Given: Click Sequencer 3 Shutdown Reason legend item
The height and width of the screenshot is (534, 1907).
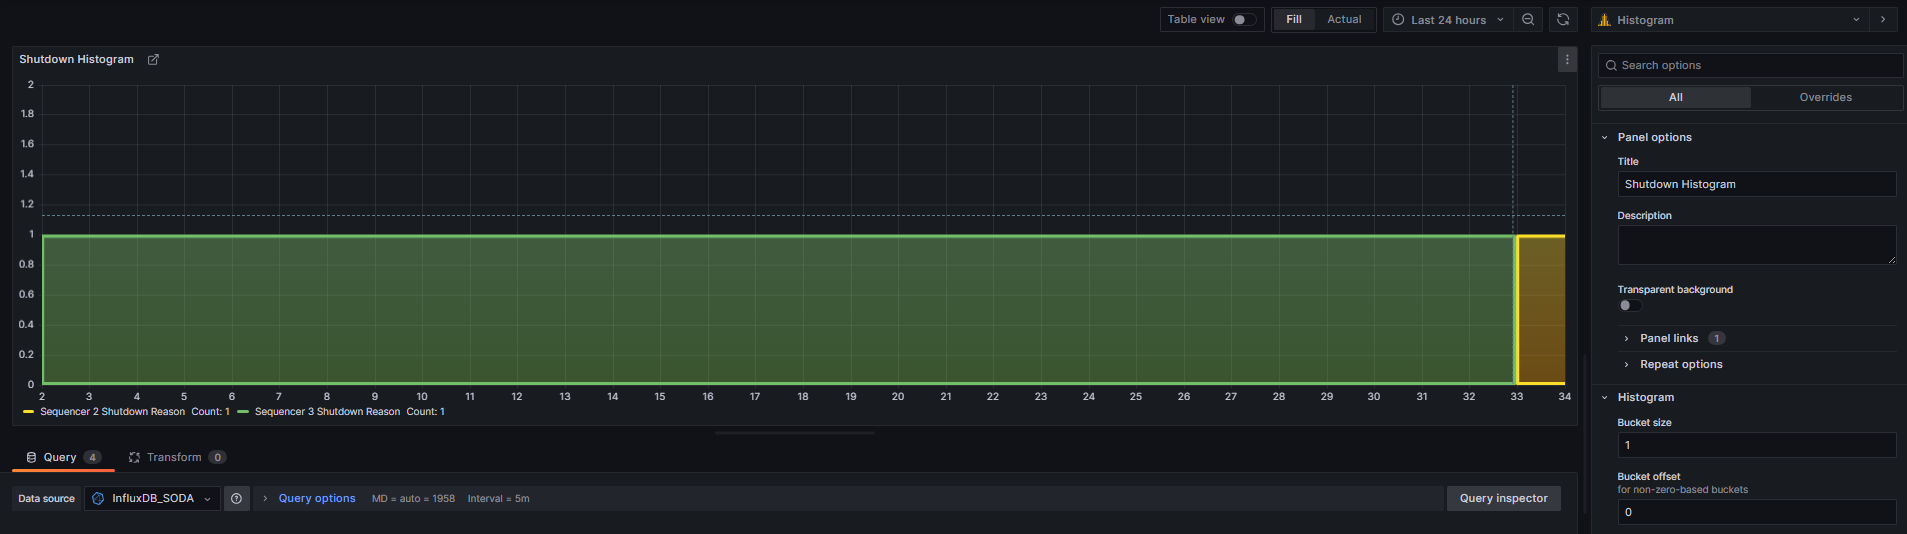Looking at the screenshot, I should tap(327, 412).
